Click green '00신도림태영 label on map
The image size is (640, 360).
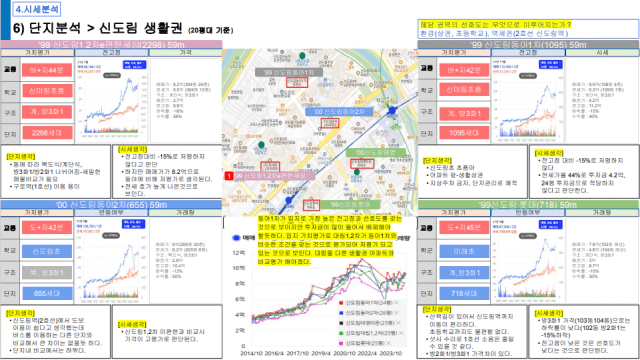pyautogui.click(x=376, y=153)
